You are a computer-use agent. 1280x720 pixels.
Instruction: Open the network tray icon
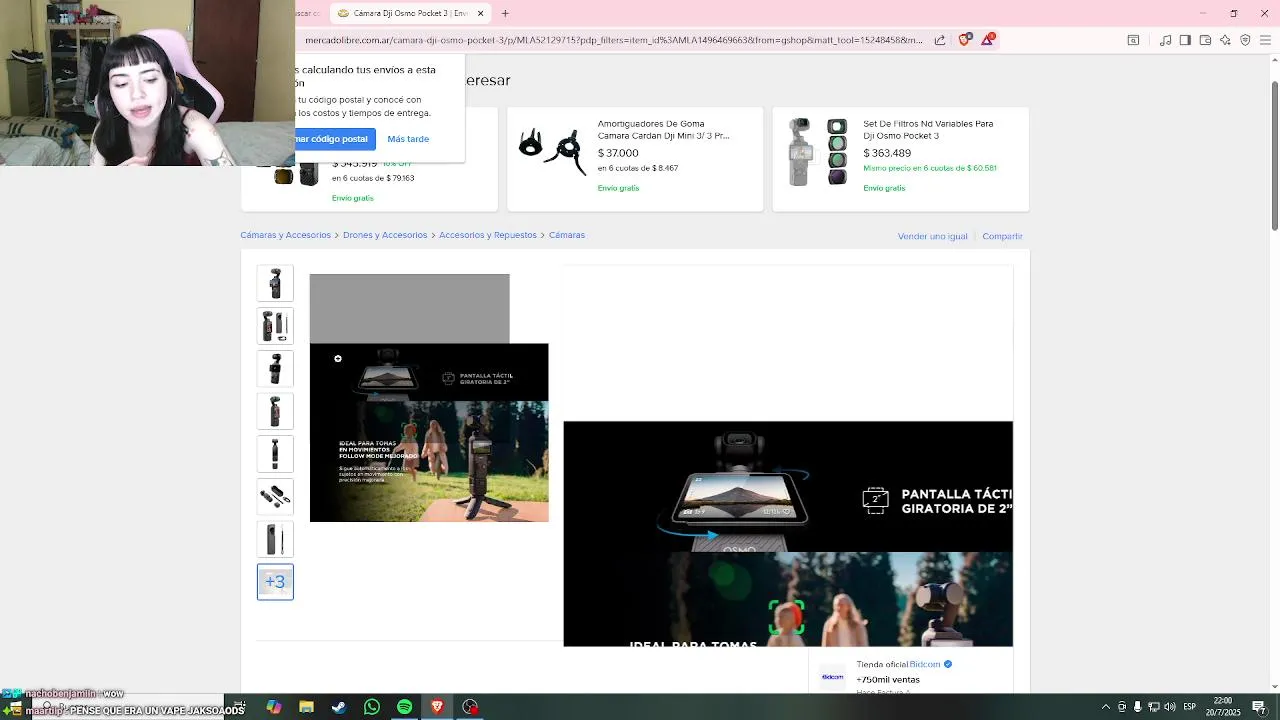pyautogui.click(x=1153, y=707)
